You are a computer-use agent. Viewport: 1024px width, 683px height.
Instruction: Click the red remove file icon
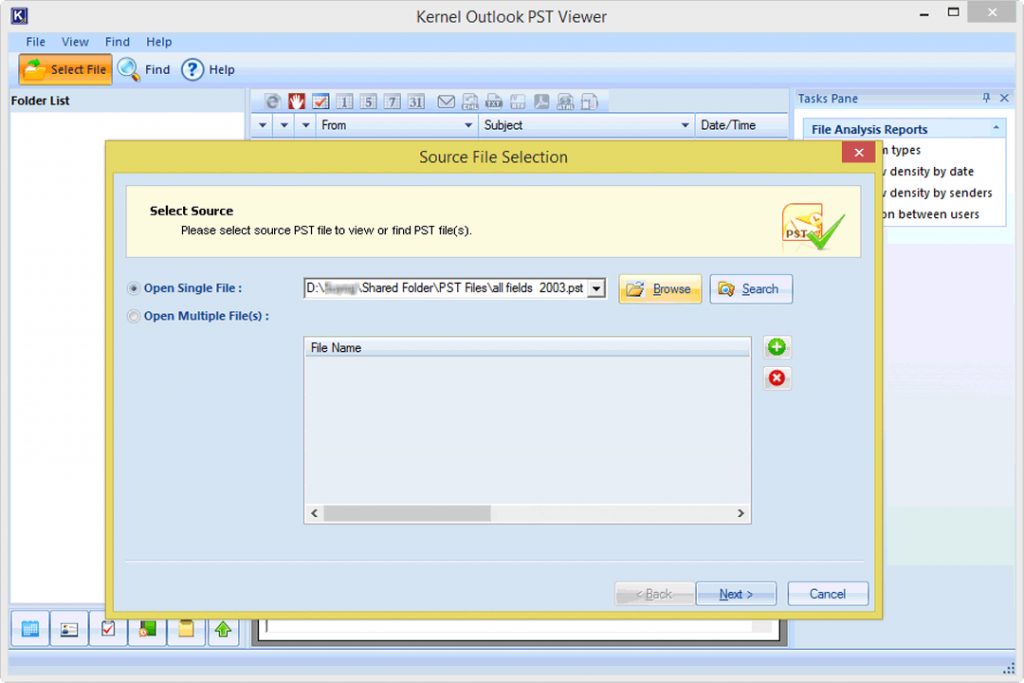tap(776, 377)
